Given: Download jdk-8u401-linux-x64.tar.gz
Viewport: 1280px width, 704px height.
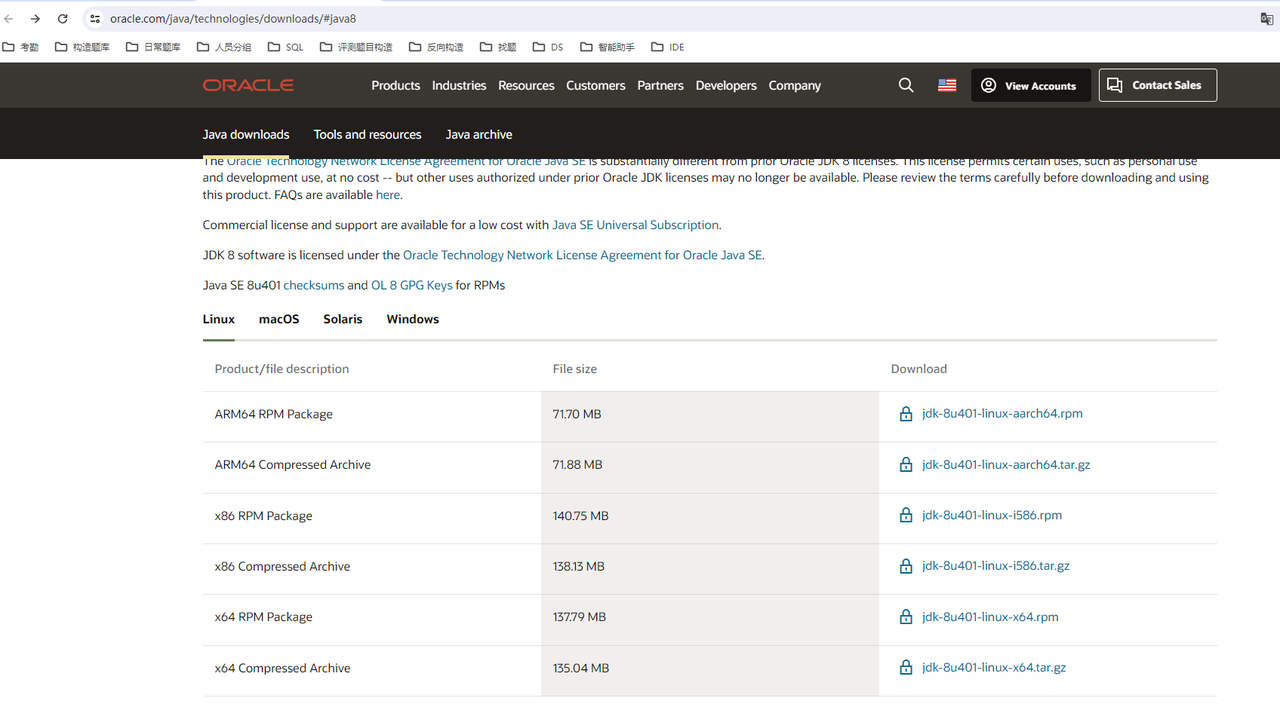Looking at the screenshot, I should pyautogui.click(x=994, y=667).
